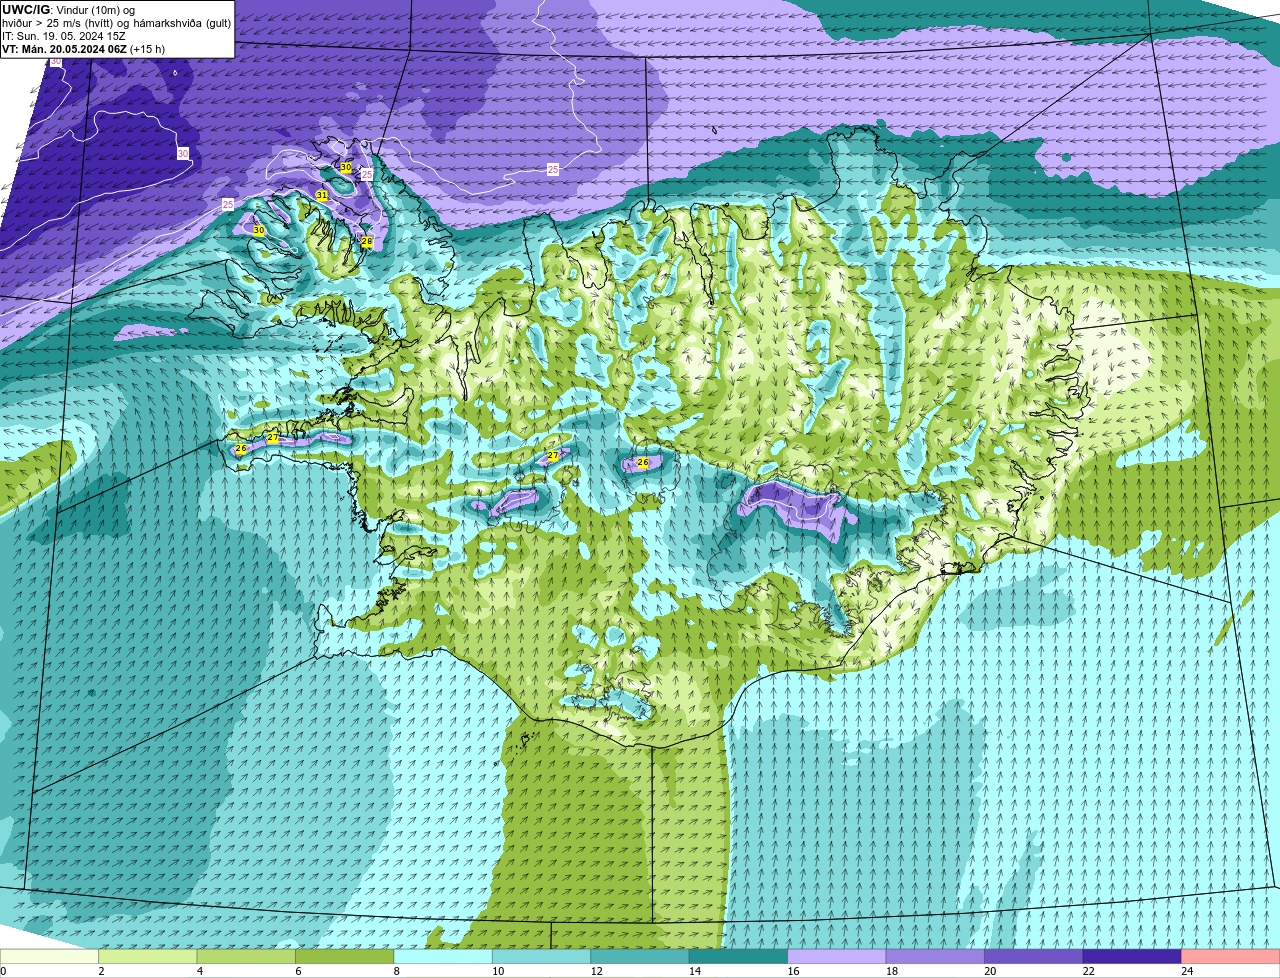
Task: Click the yellow 31 maximum gust label
Action: point(322,195)
